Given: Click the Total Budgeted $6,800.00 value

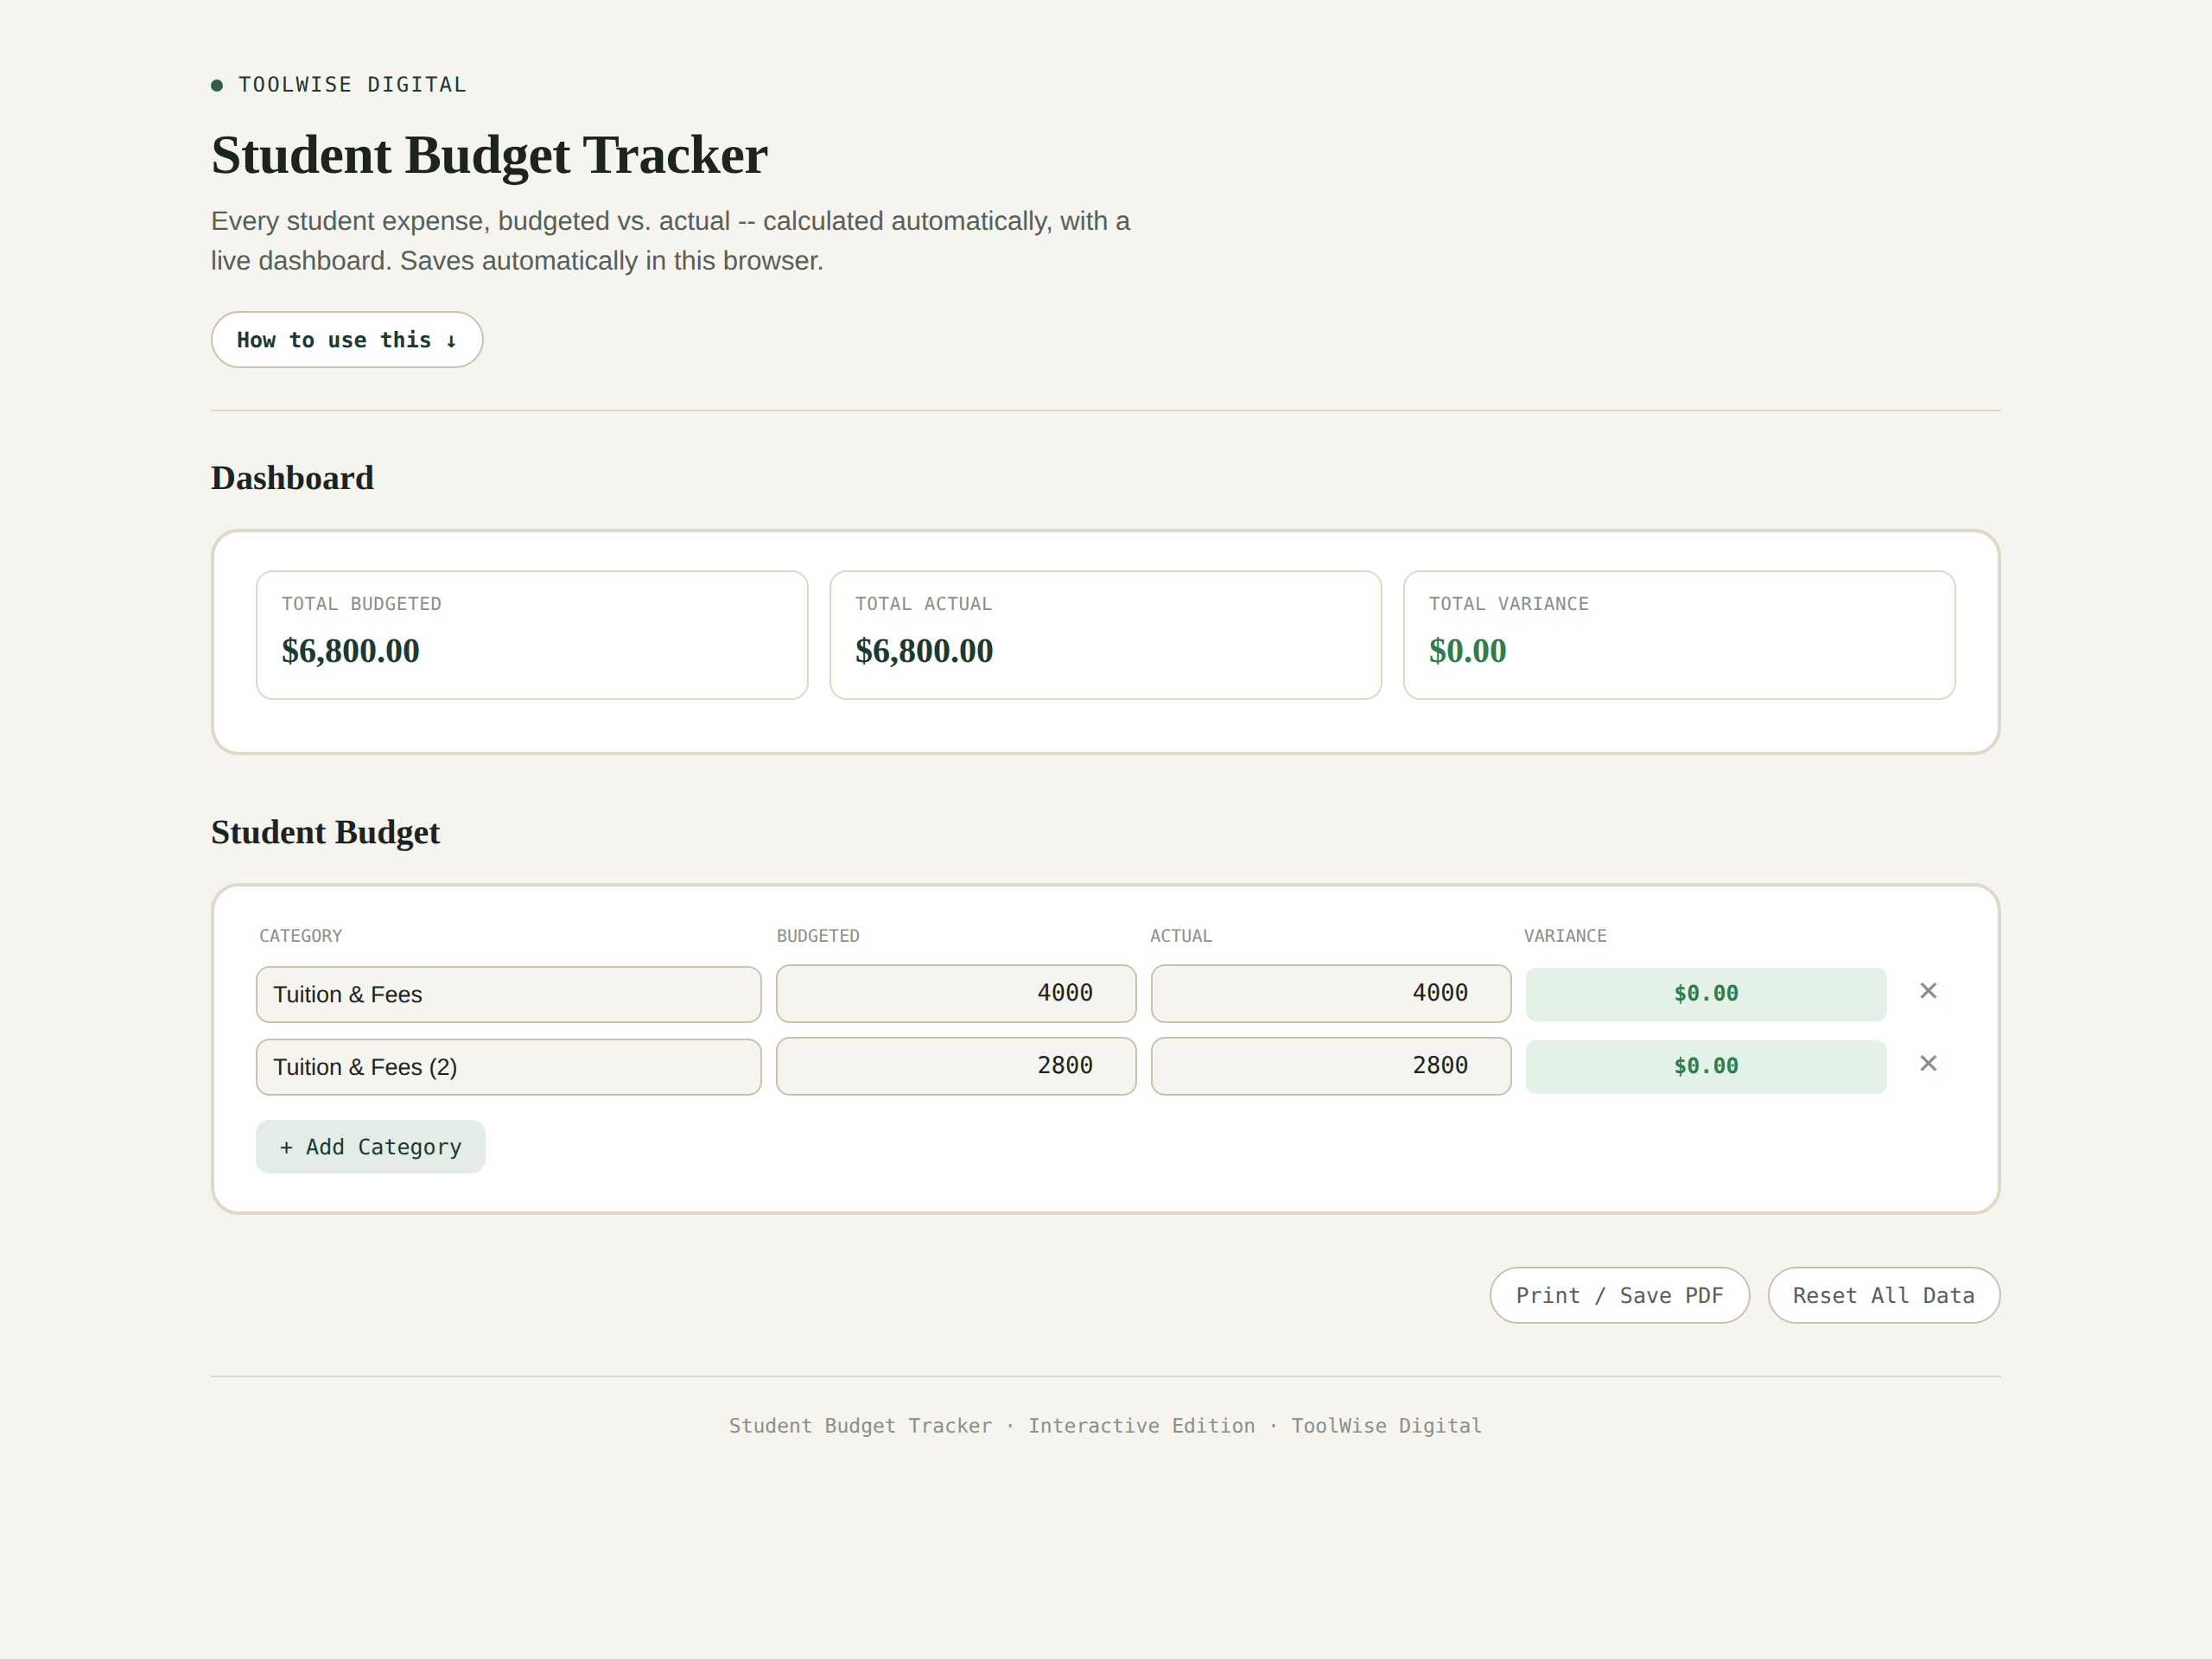Looking at the screenshot, I should coord(351,651).
